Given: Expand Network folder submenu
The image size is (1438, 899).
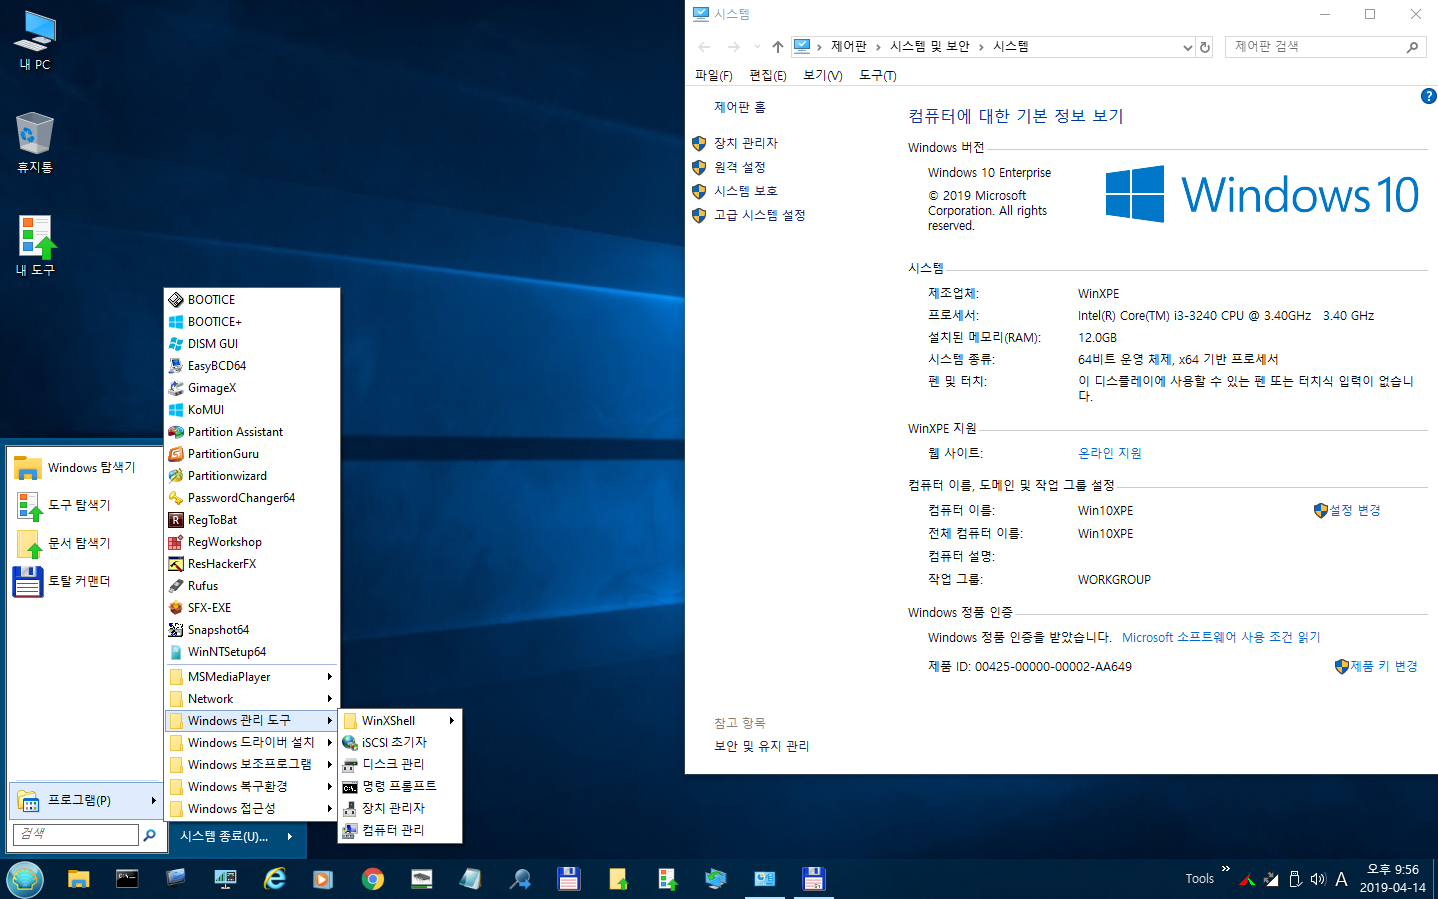Looking at the screenshot, I should point(252,698).
